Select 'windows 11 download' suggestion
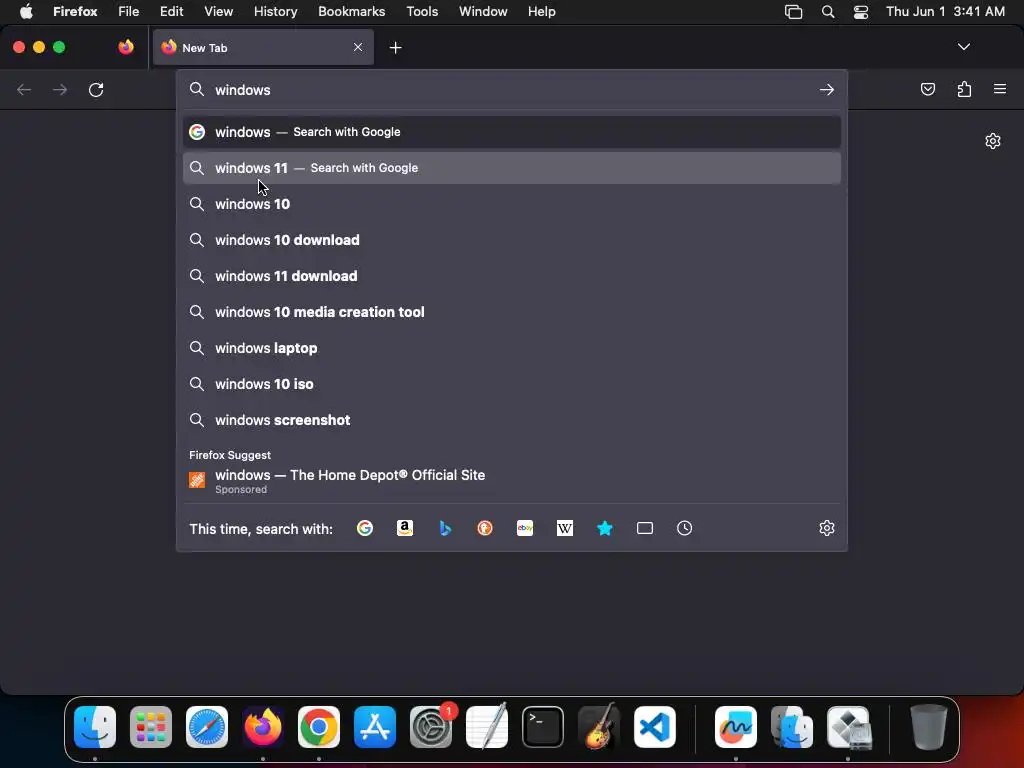Screen dimensions: 1024x768 (511, 276)
